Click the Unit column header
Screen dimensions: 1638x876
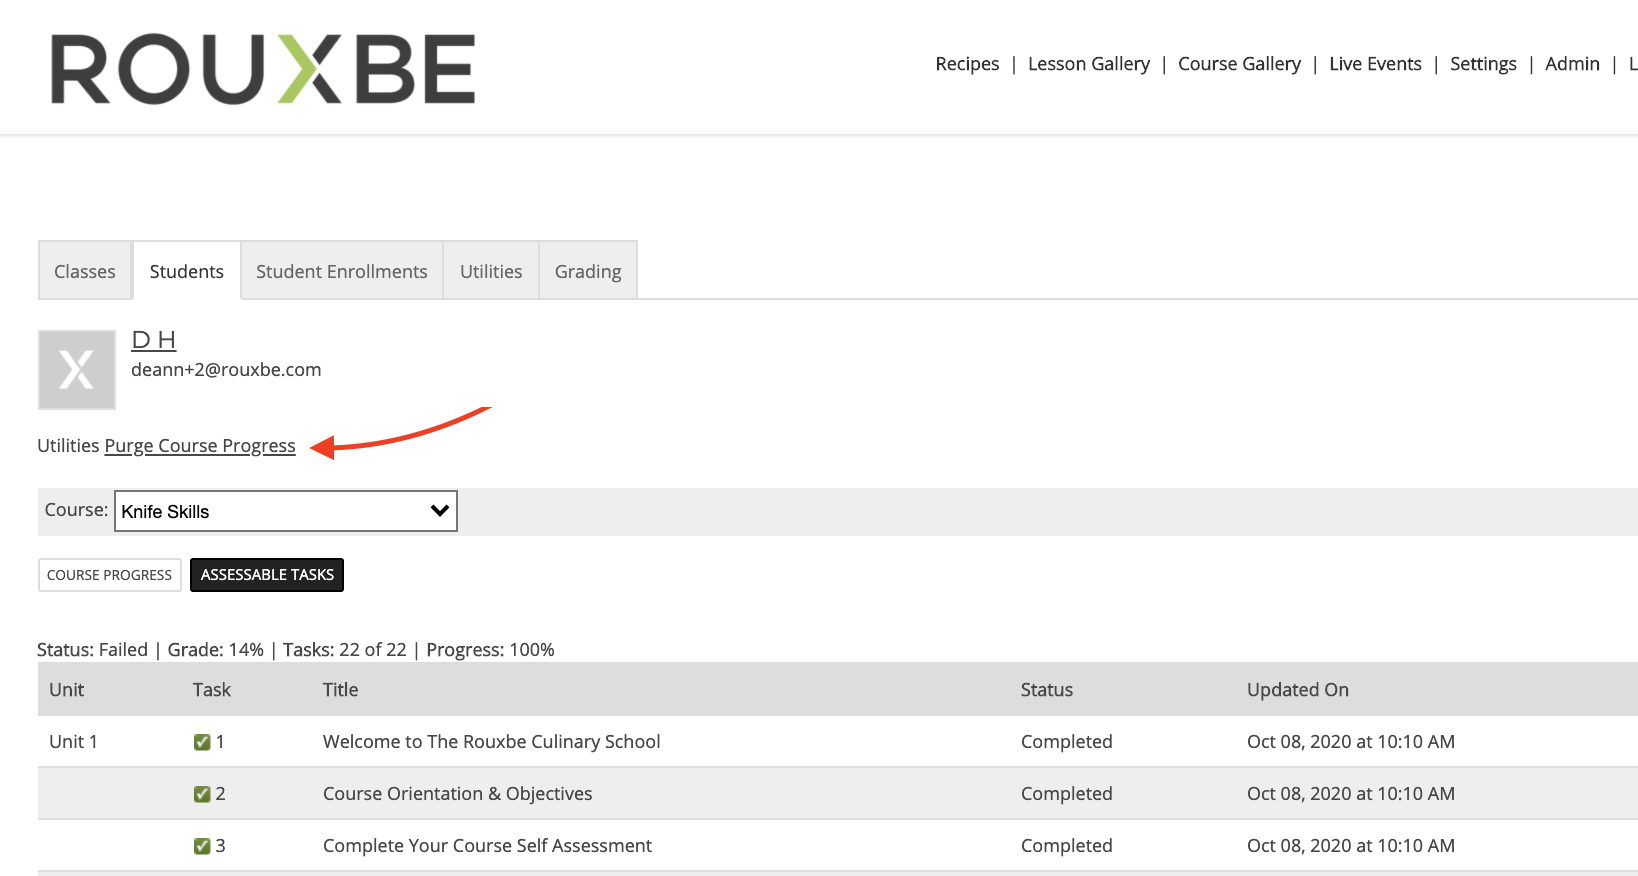[67, 690]
